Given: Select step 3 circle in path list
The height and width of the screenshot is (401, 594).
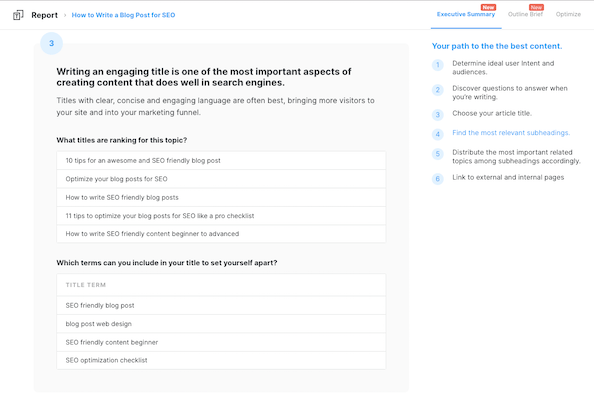Looking at the screenshot, I should pyautogui.click(x=438, y=115).
